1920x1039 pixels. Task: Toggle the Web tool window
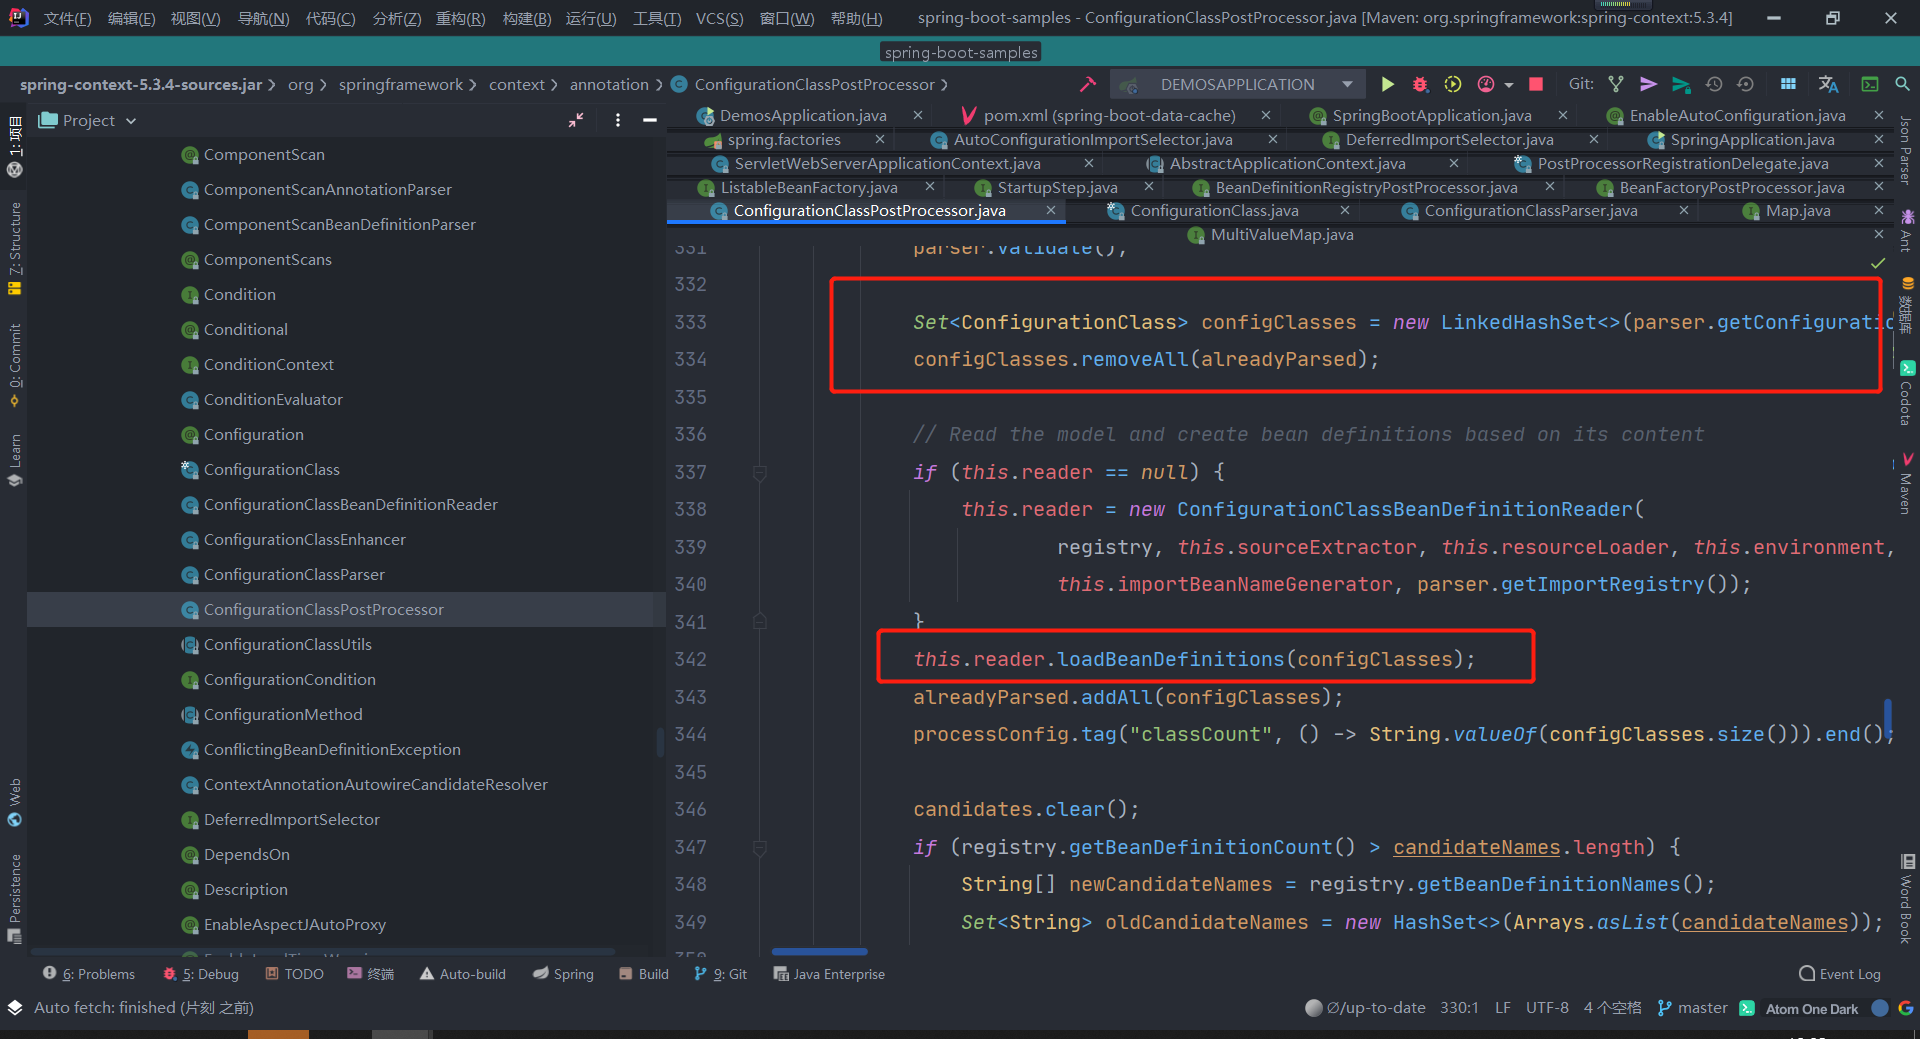coord(14,802)
